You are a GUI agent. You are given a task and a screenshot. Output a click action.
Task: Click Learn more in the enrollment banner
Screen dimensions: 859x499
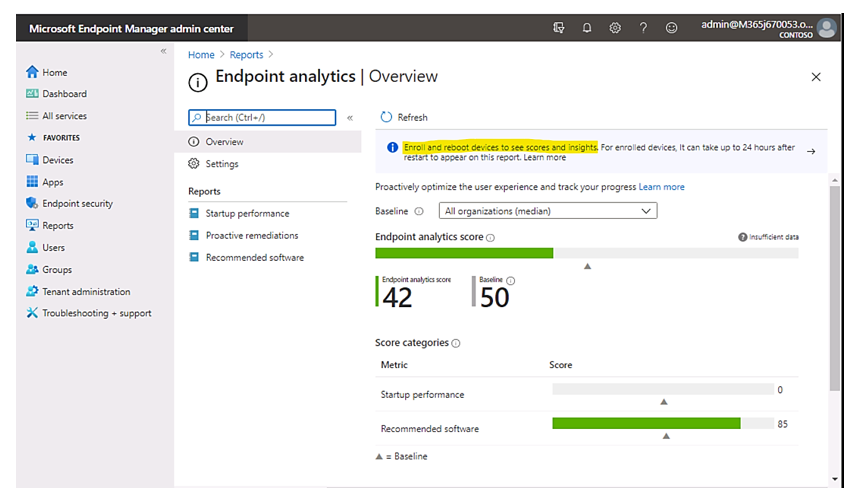(x=545, y=157)
